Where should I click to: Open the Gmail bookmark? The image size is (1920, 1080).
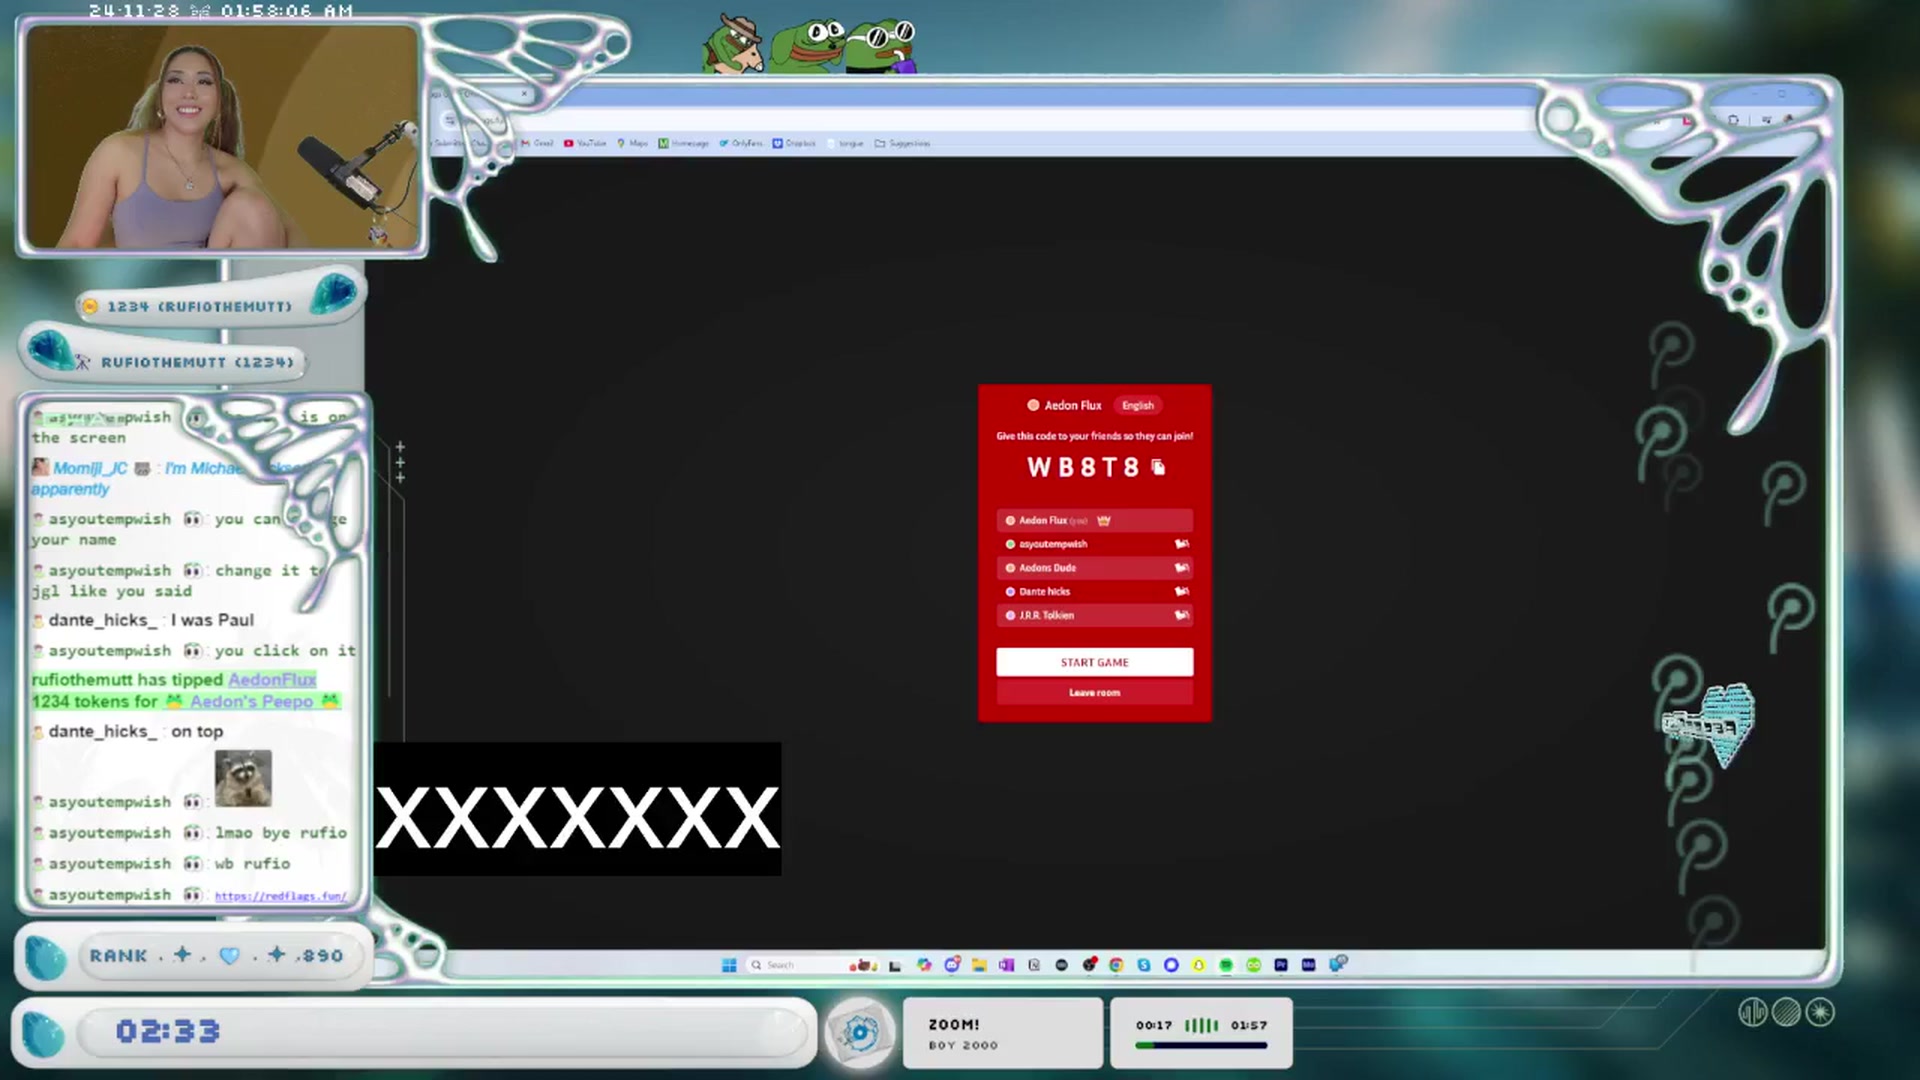click(x=537, y=143)
